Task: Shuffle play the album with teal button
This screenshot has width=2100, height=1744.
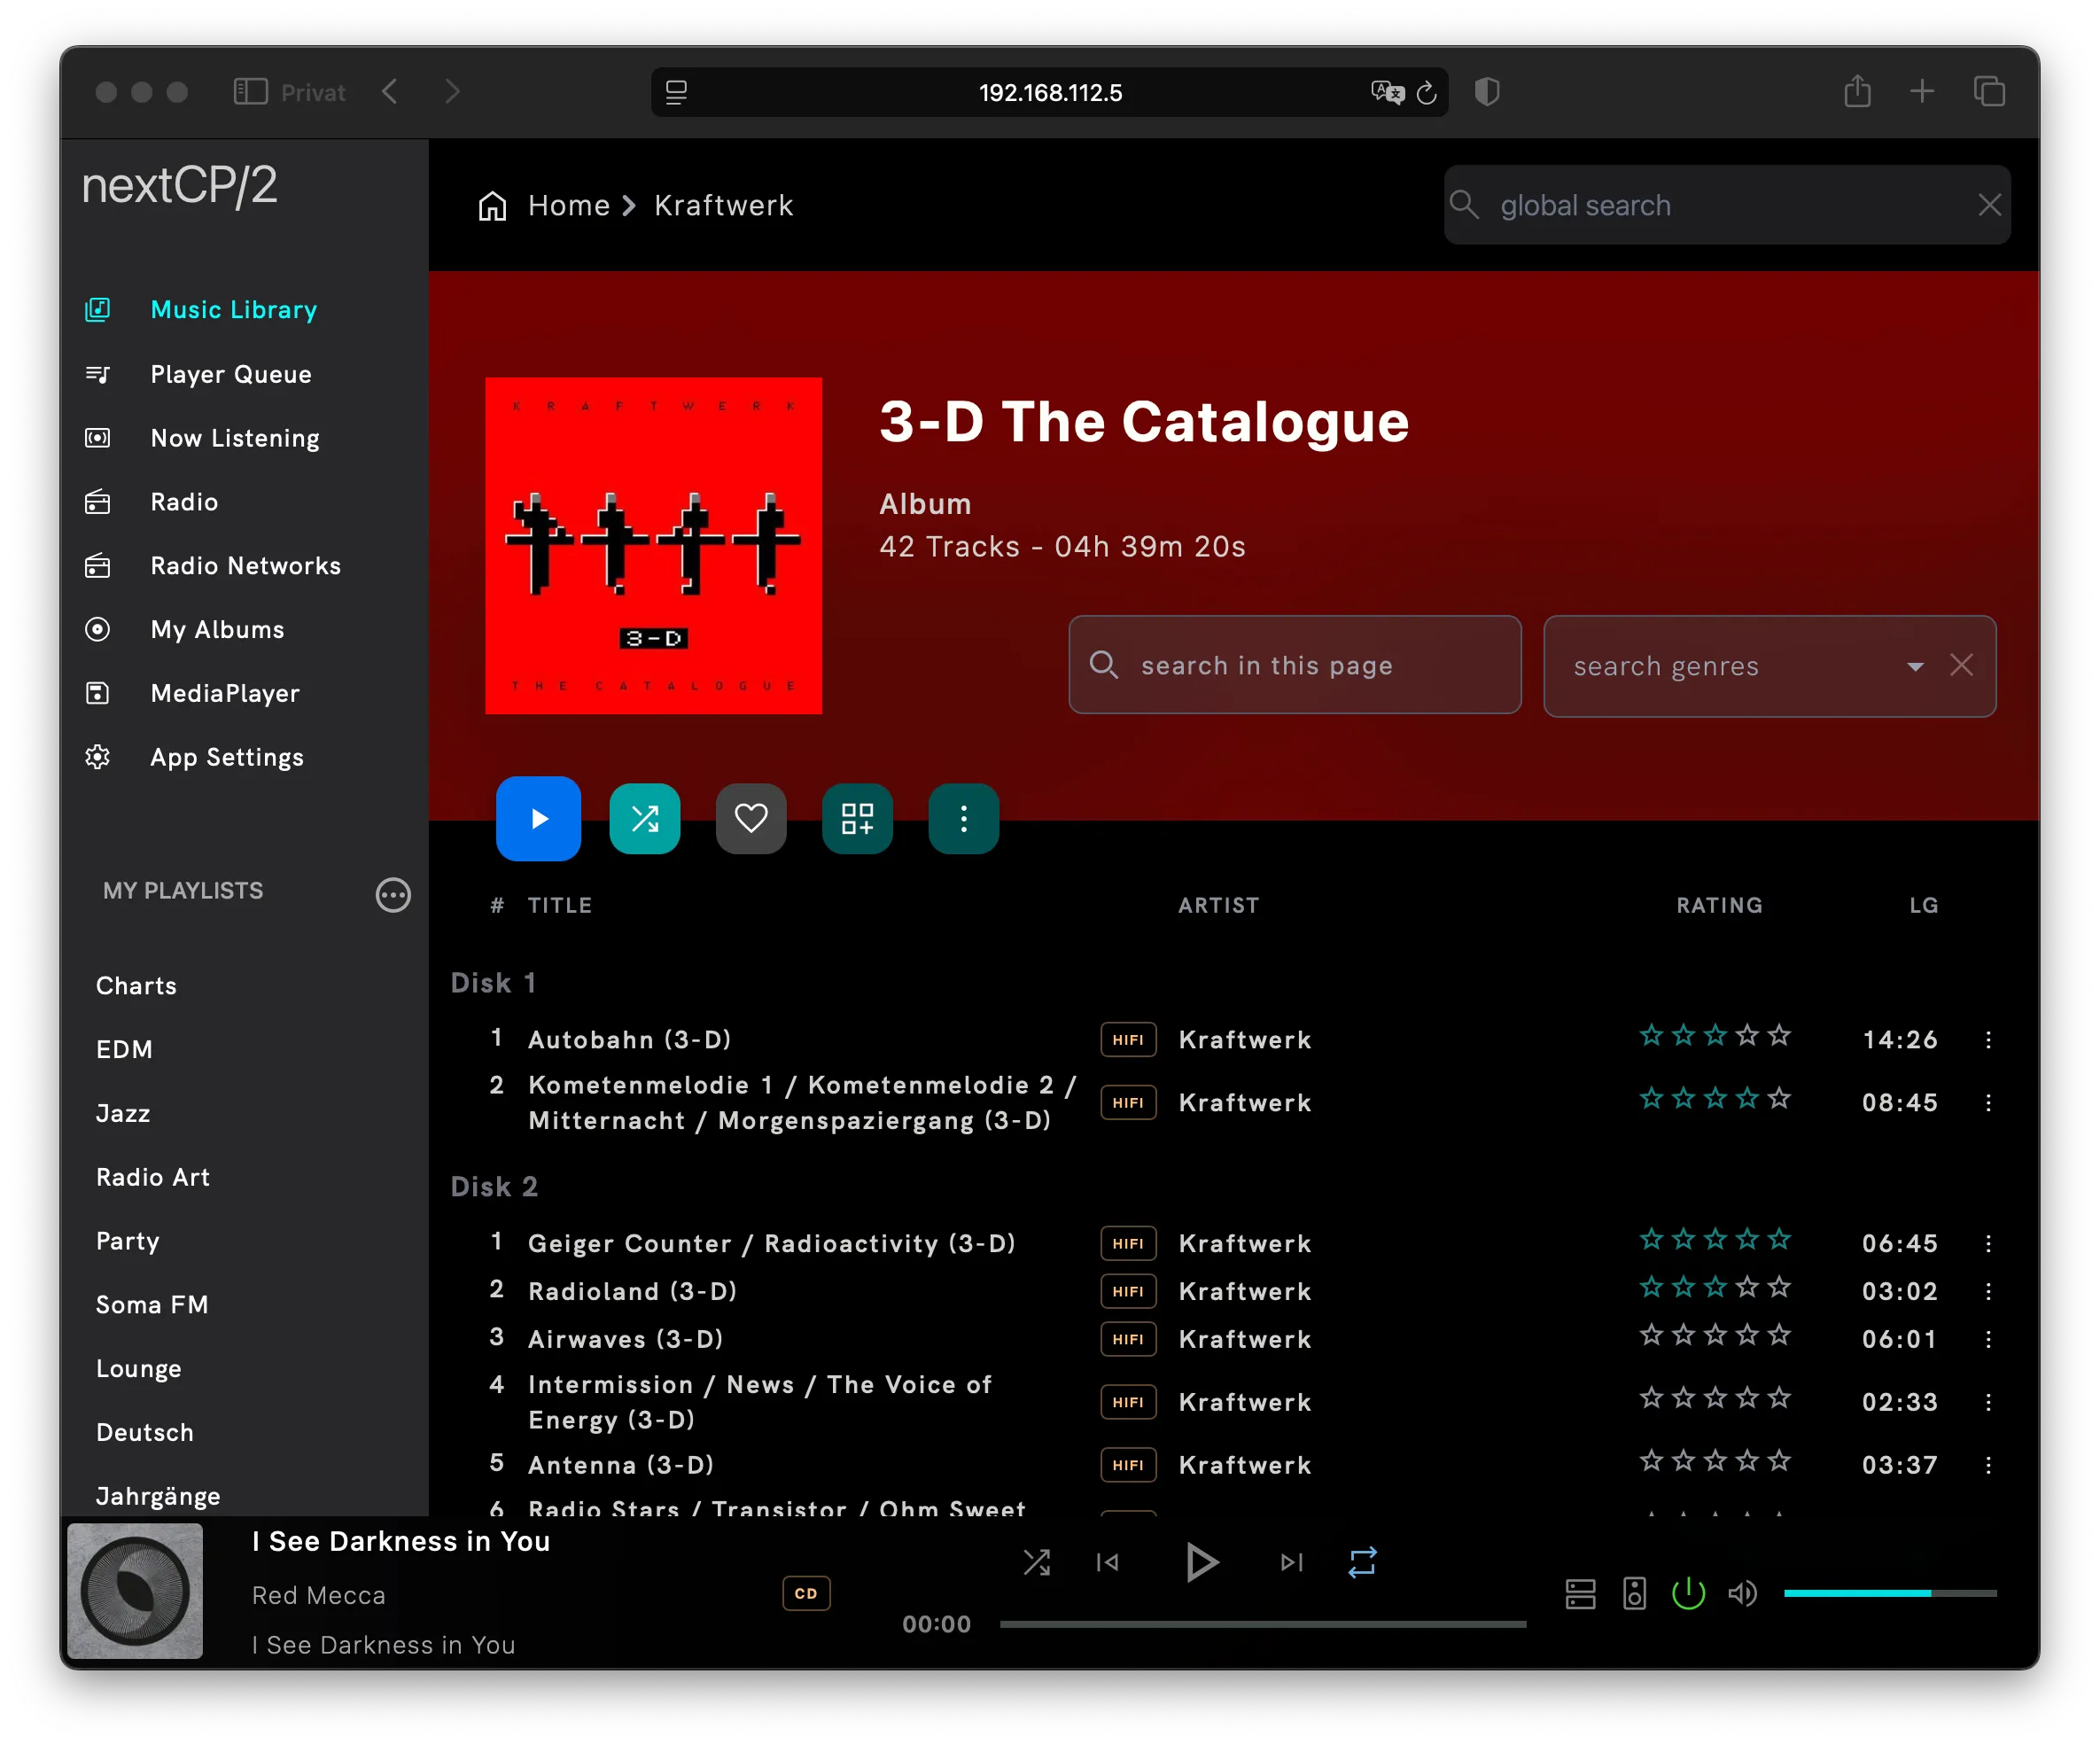Action: coord(645,819)
